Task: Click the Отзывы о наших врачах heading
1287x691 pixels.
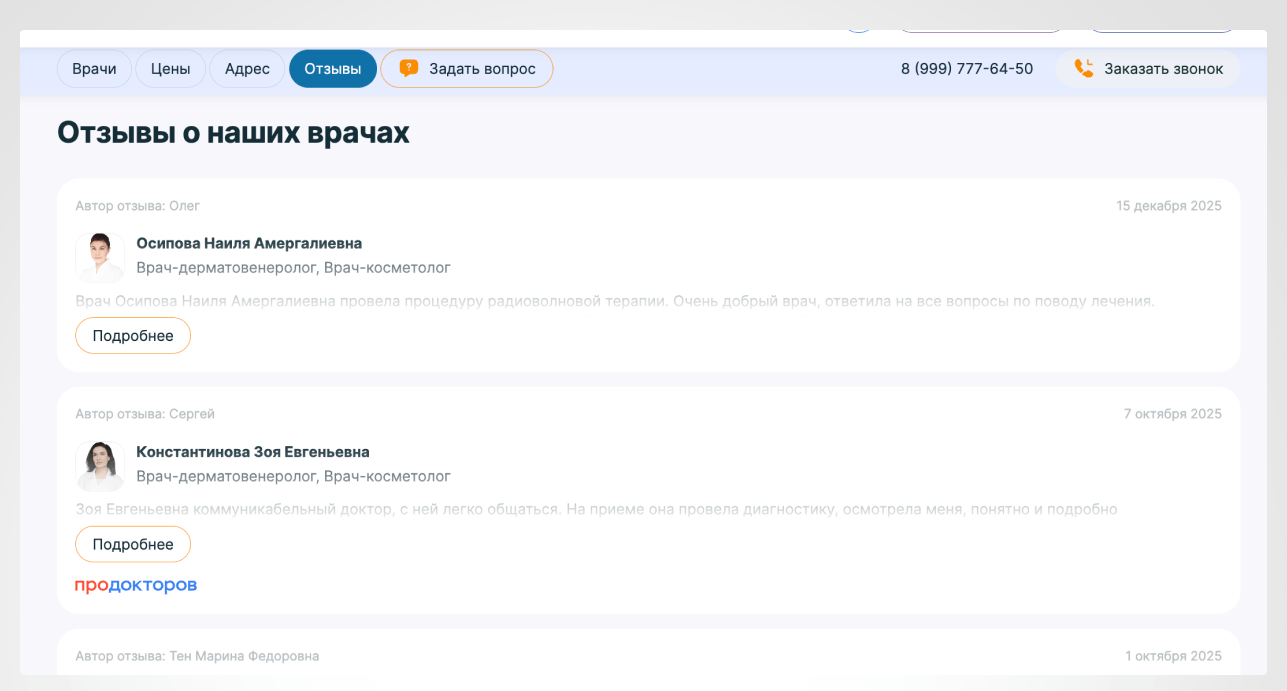Action: coord(233,132)
